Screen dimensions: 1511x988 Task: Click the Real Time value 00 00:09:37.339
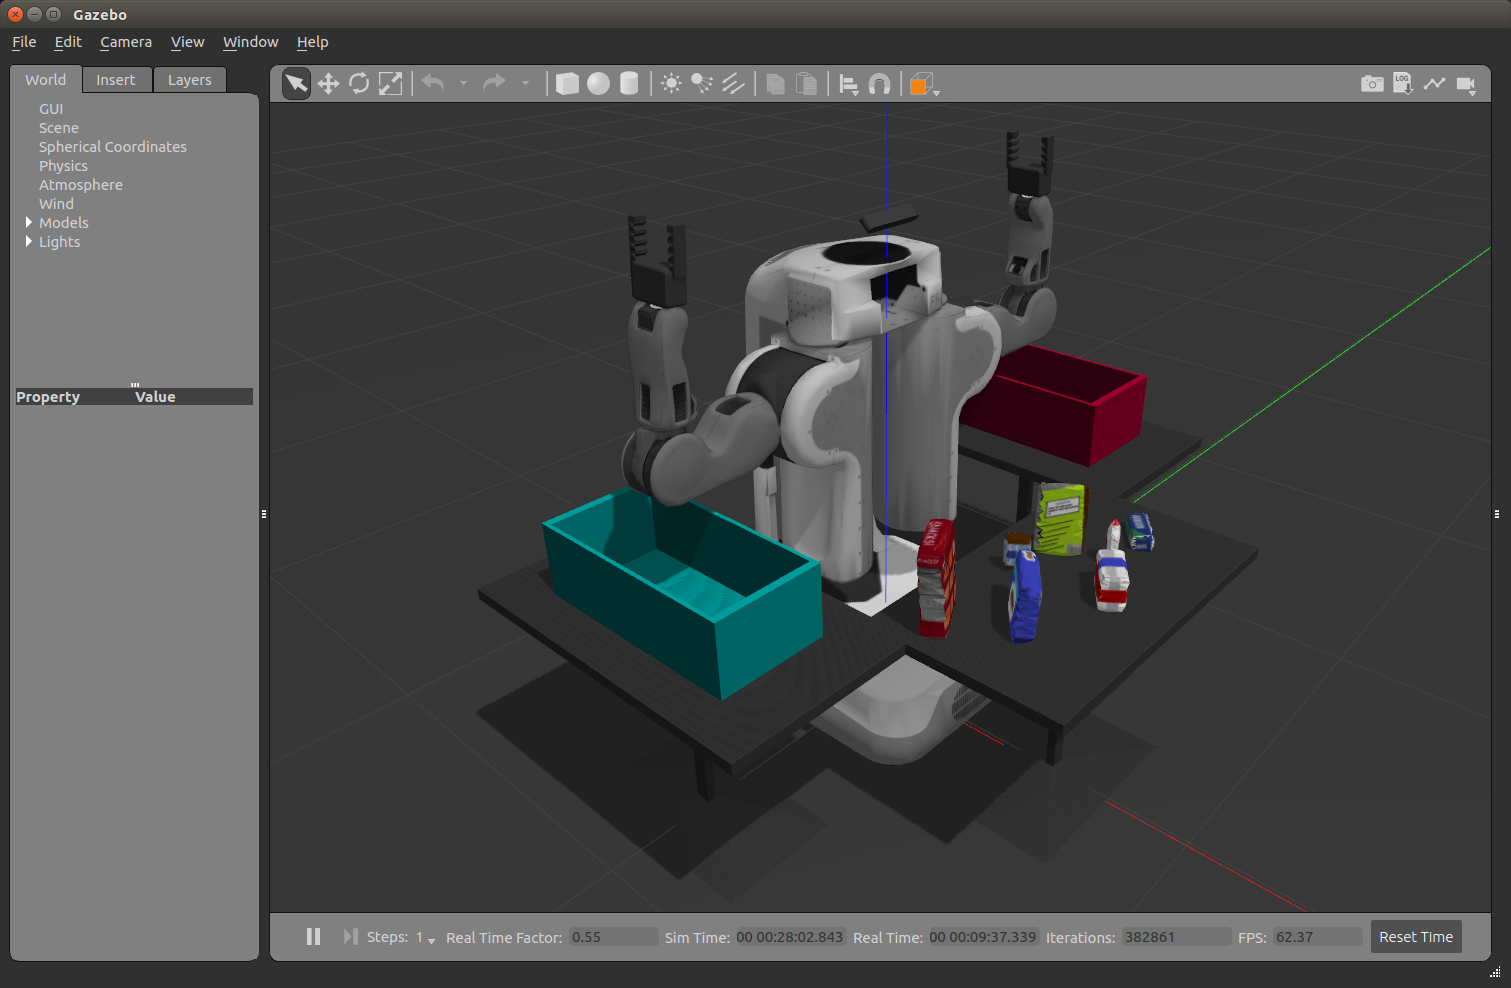tap(983, 937)
